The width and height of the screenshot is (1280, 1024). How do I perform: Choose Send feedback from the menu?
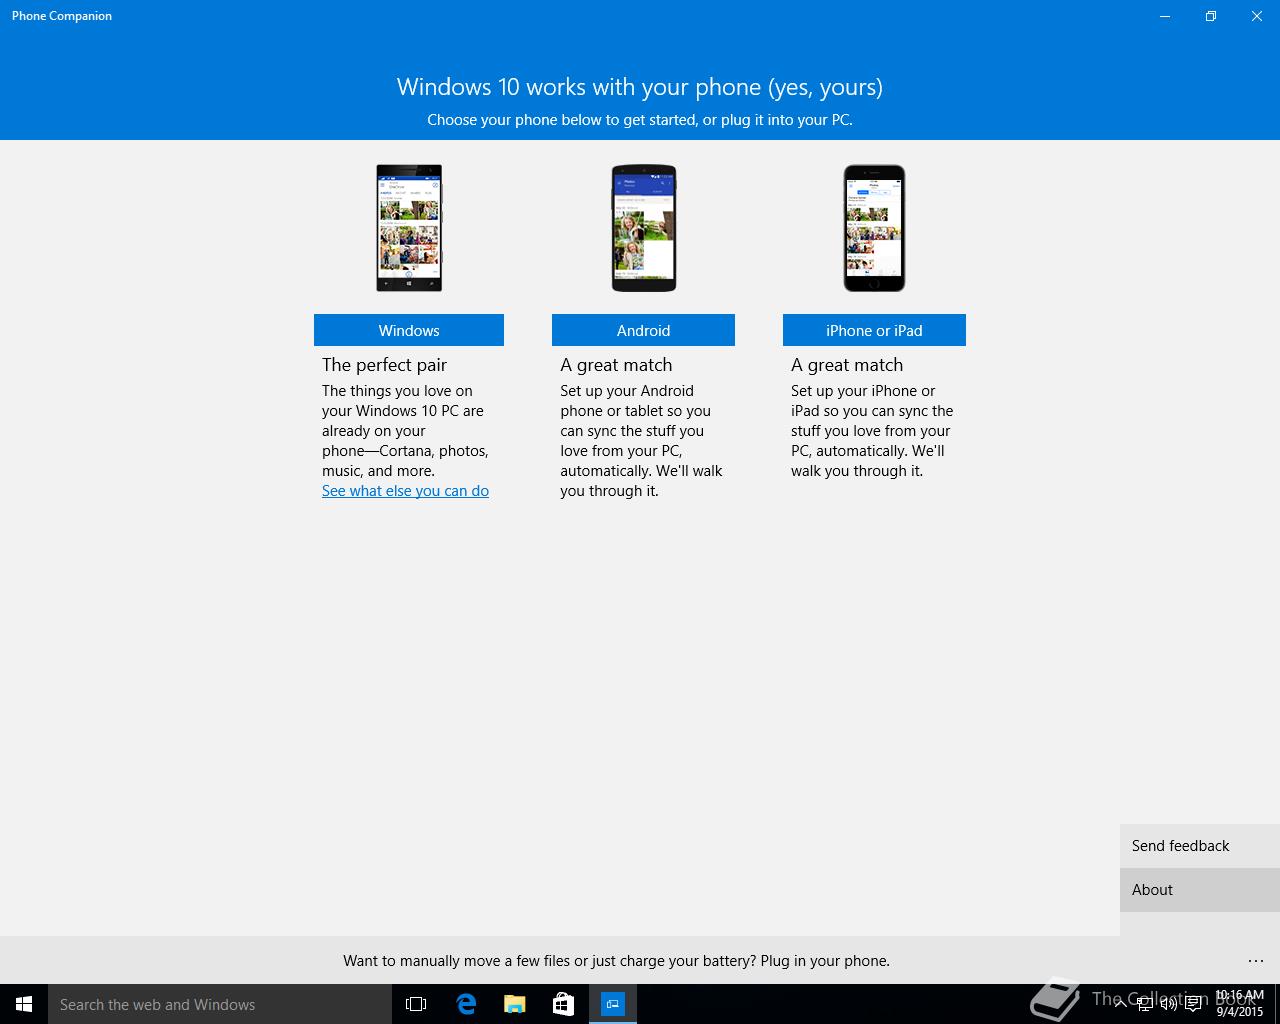click(1200, 846)
